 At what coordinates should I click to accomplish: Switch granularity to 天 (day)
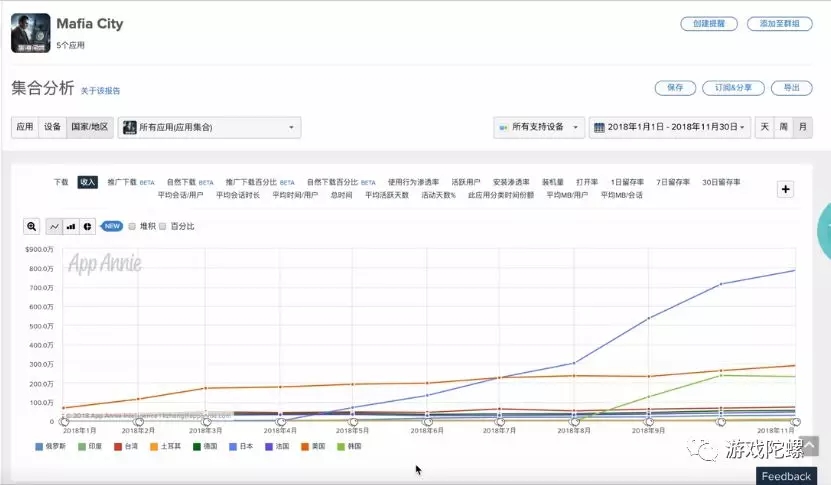point(765,127)
